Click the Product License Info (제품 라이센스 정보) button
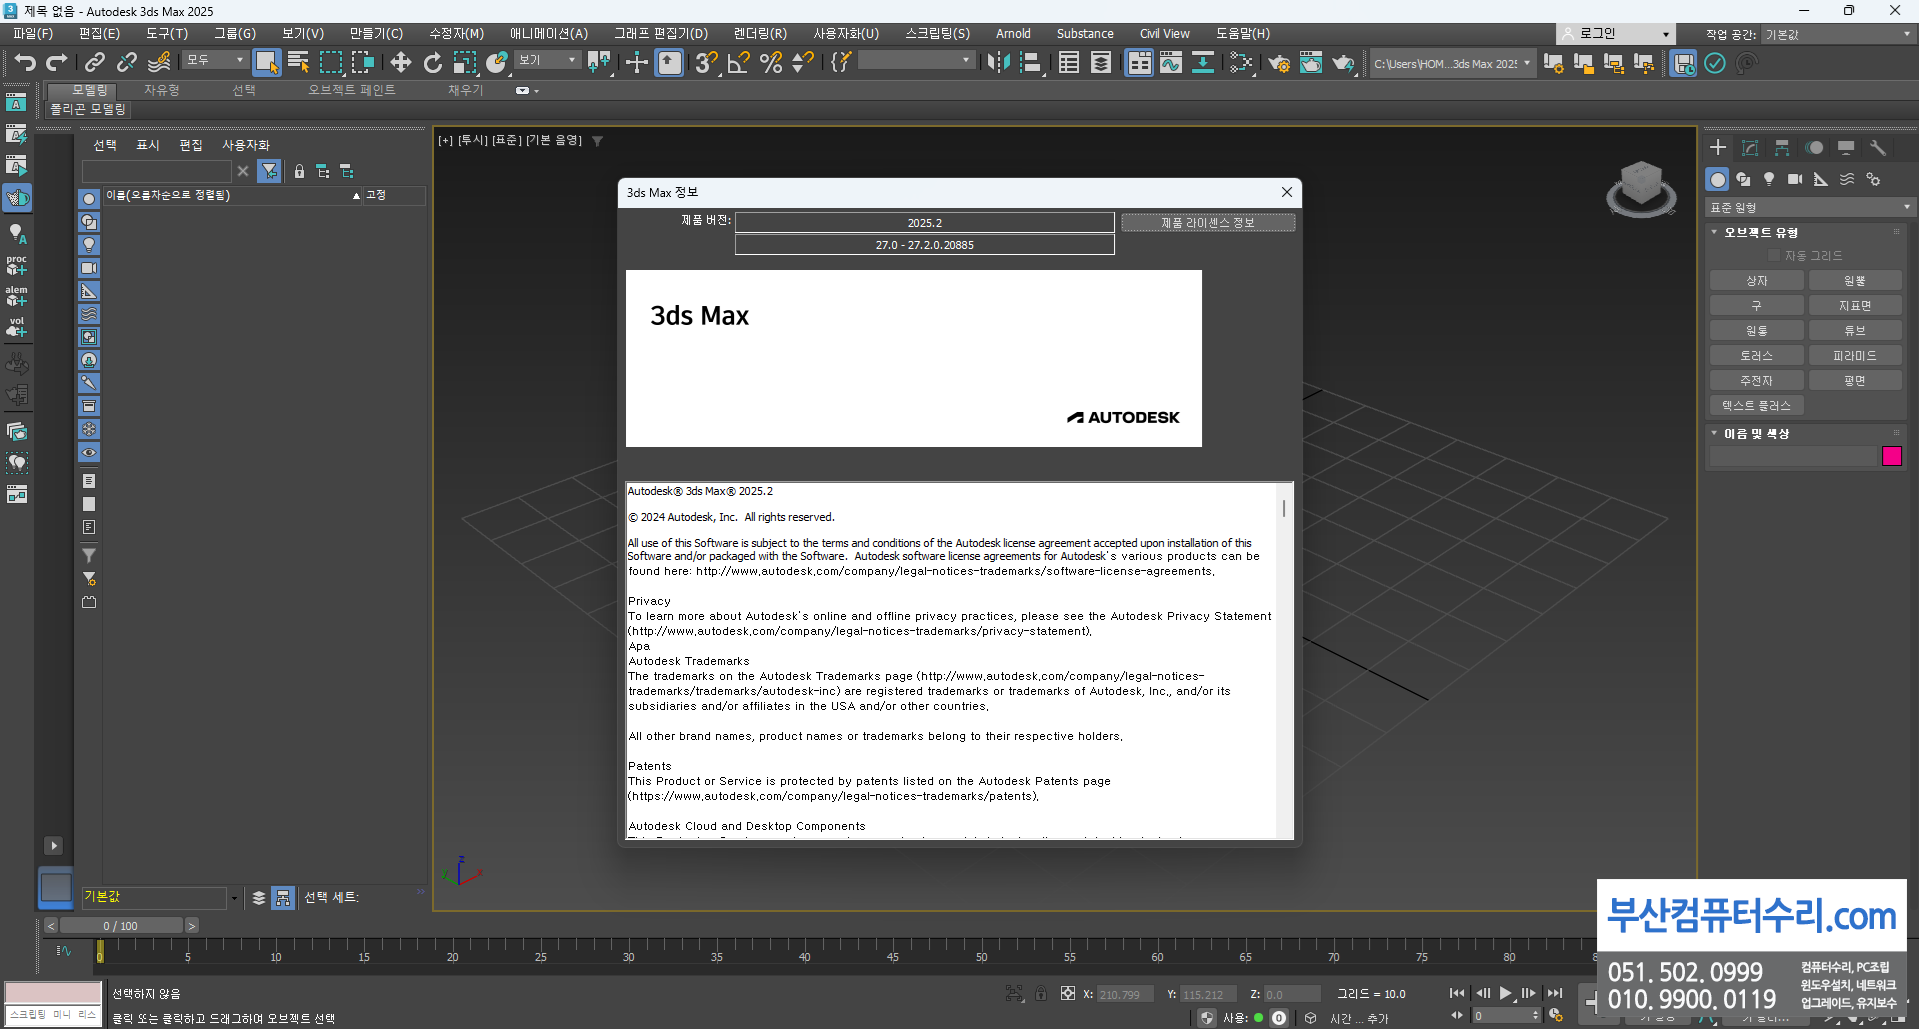 click(1208, 223)
